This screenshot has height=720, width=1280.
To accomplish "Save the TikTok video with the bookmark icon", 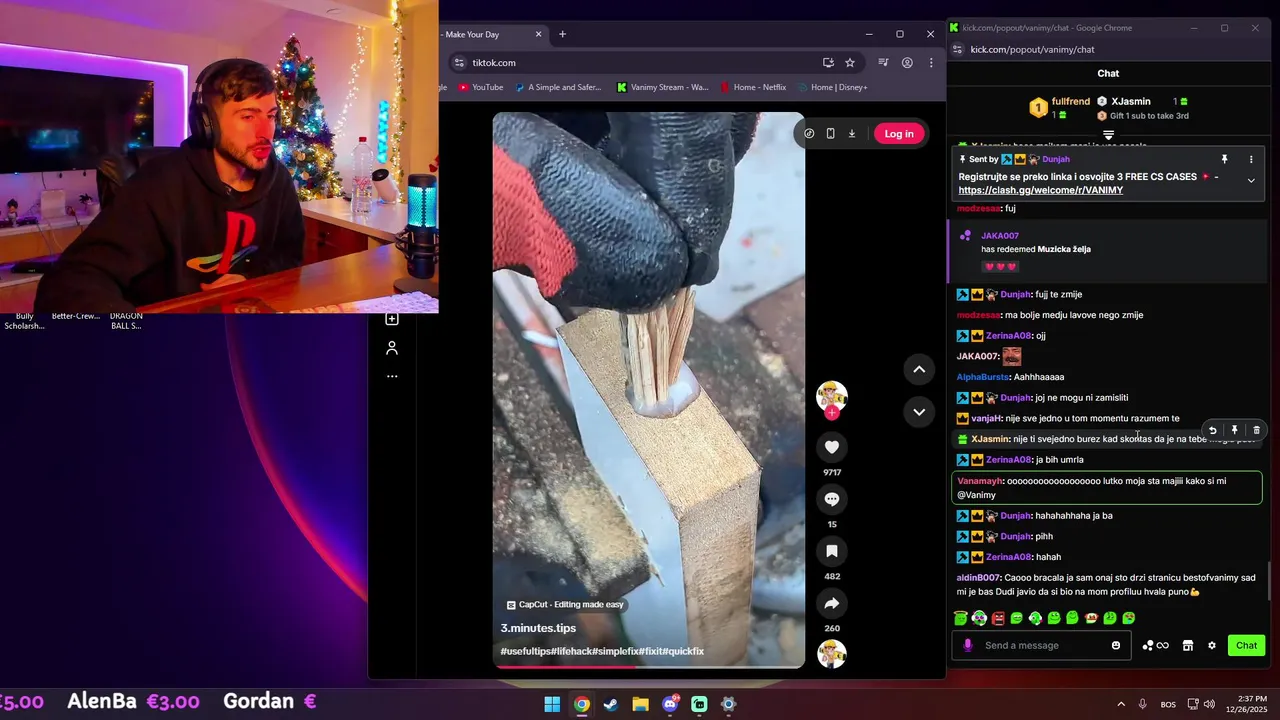I will coord(831,551).
